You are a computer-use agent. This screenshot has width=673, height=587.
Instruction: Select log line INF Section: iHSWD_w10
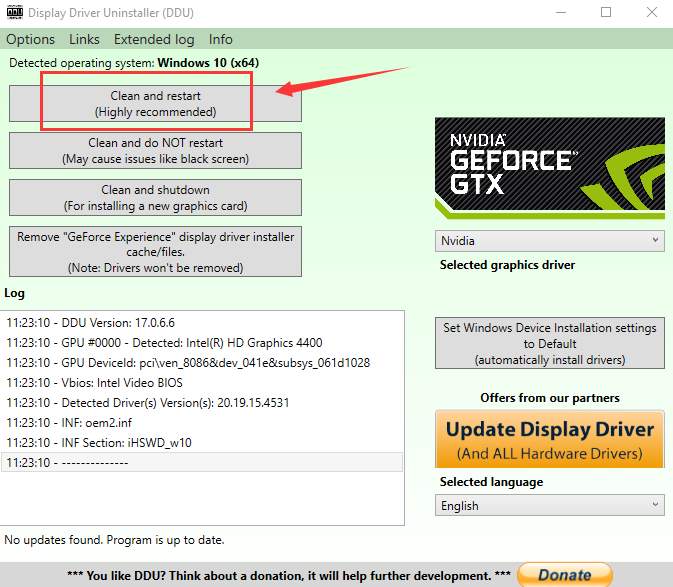[202, 443]
